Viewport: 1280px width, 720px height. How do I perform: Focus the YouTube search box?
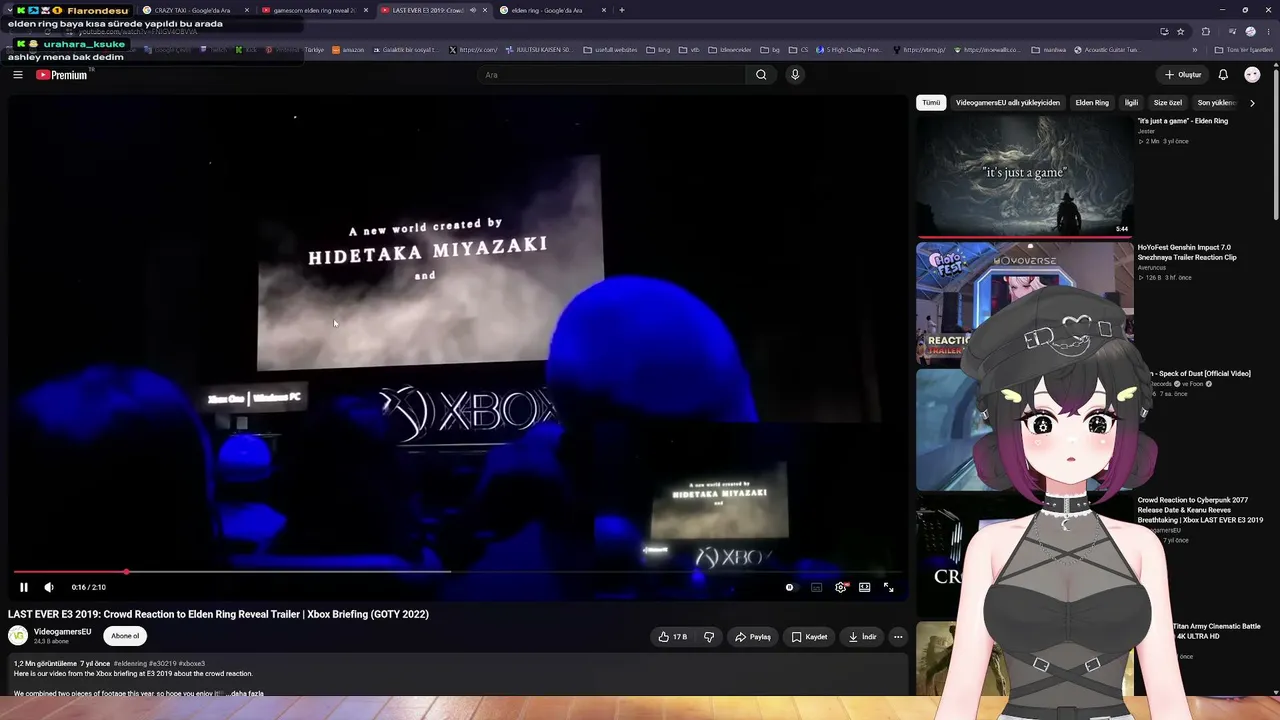(610, 75)
